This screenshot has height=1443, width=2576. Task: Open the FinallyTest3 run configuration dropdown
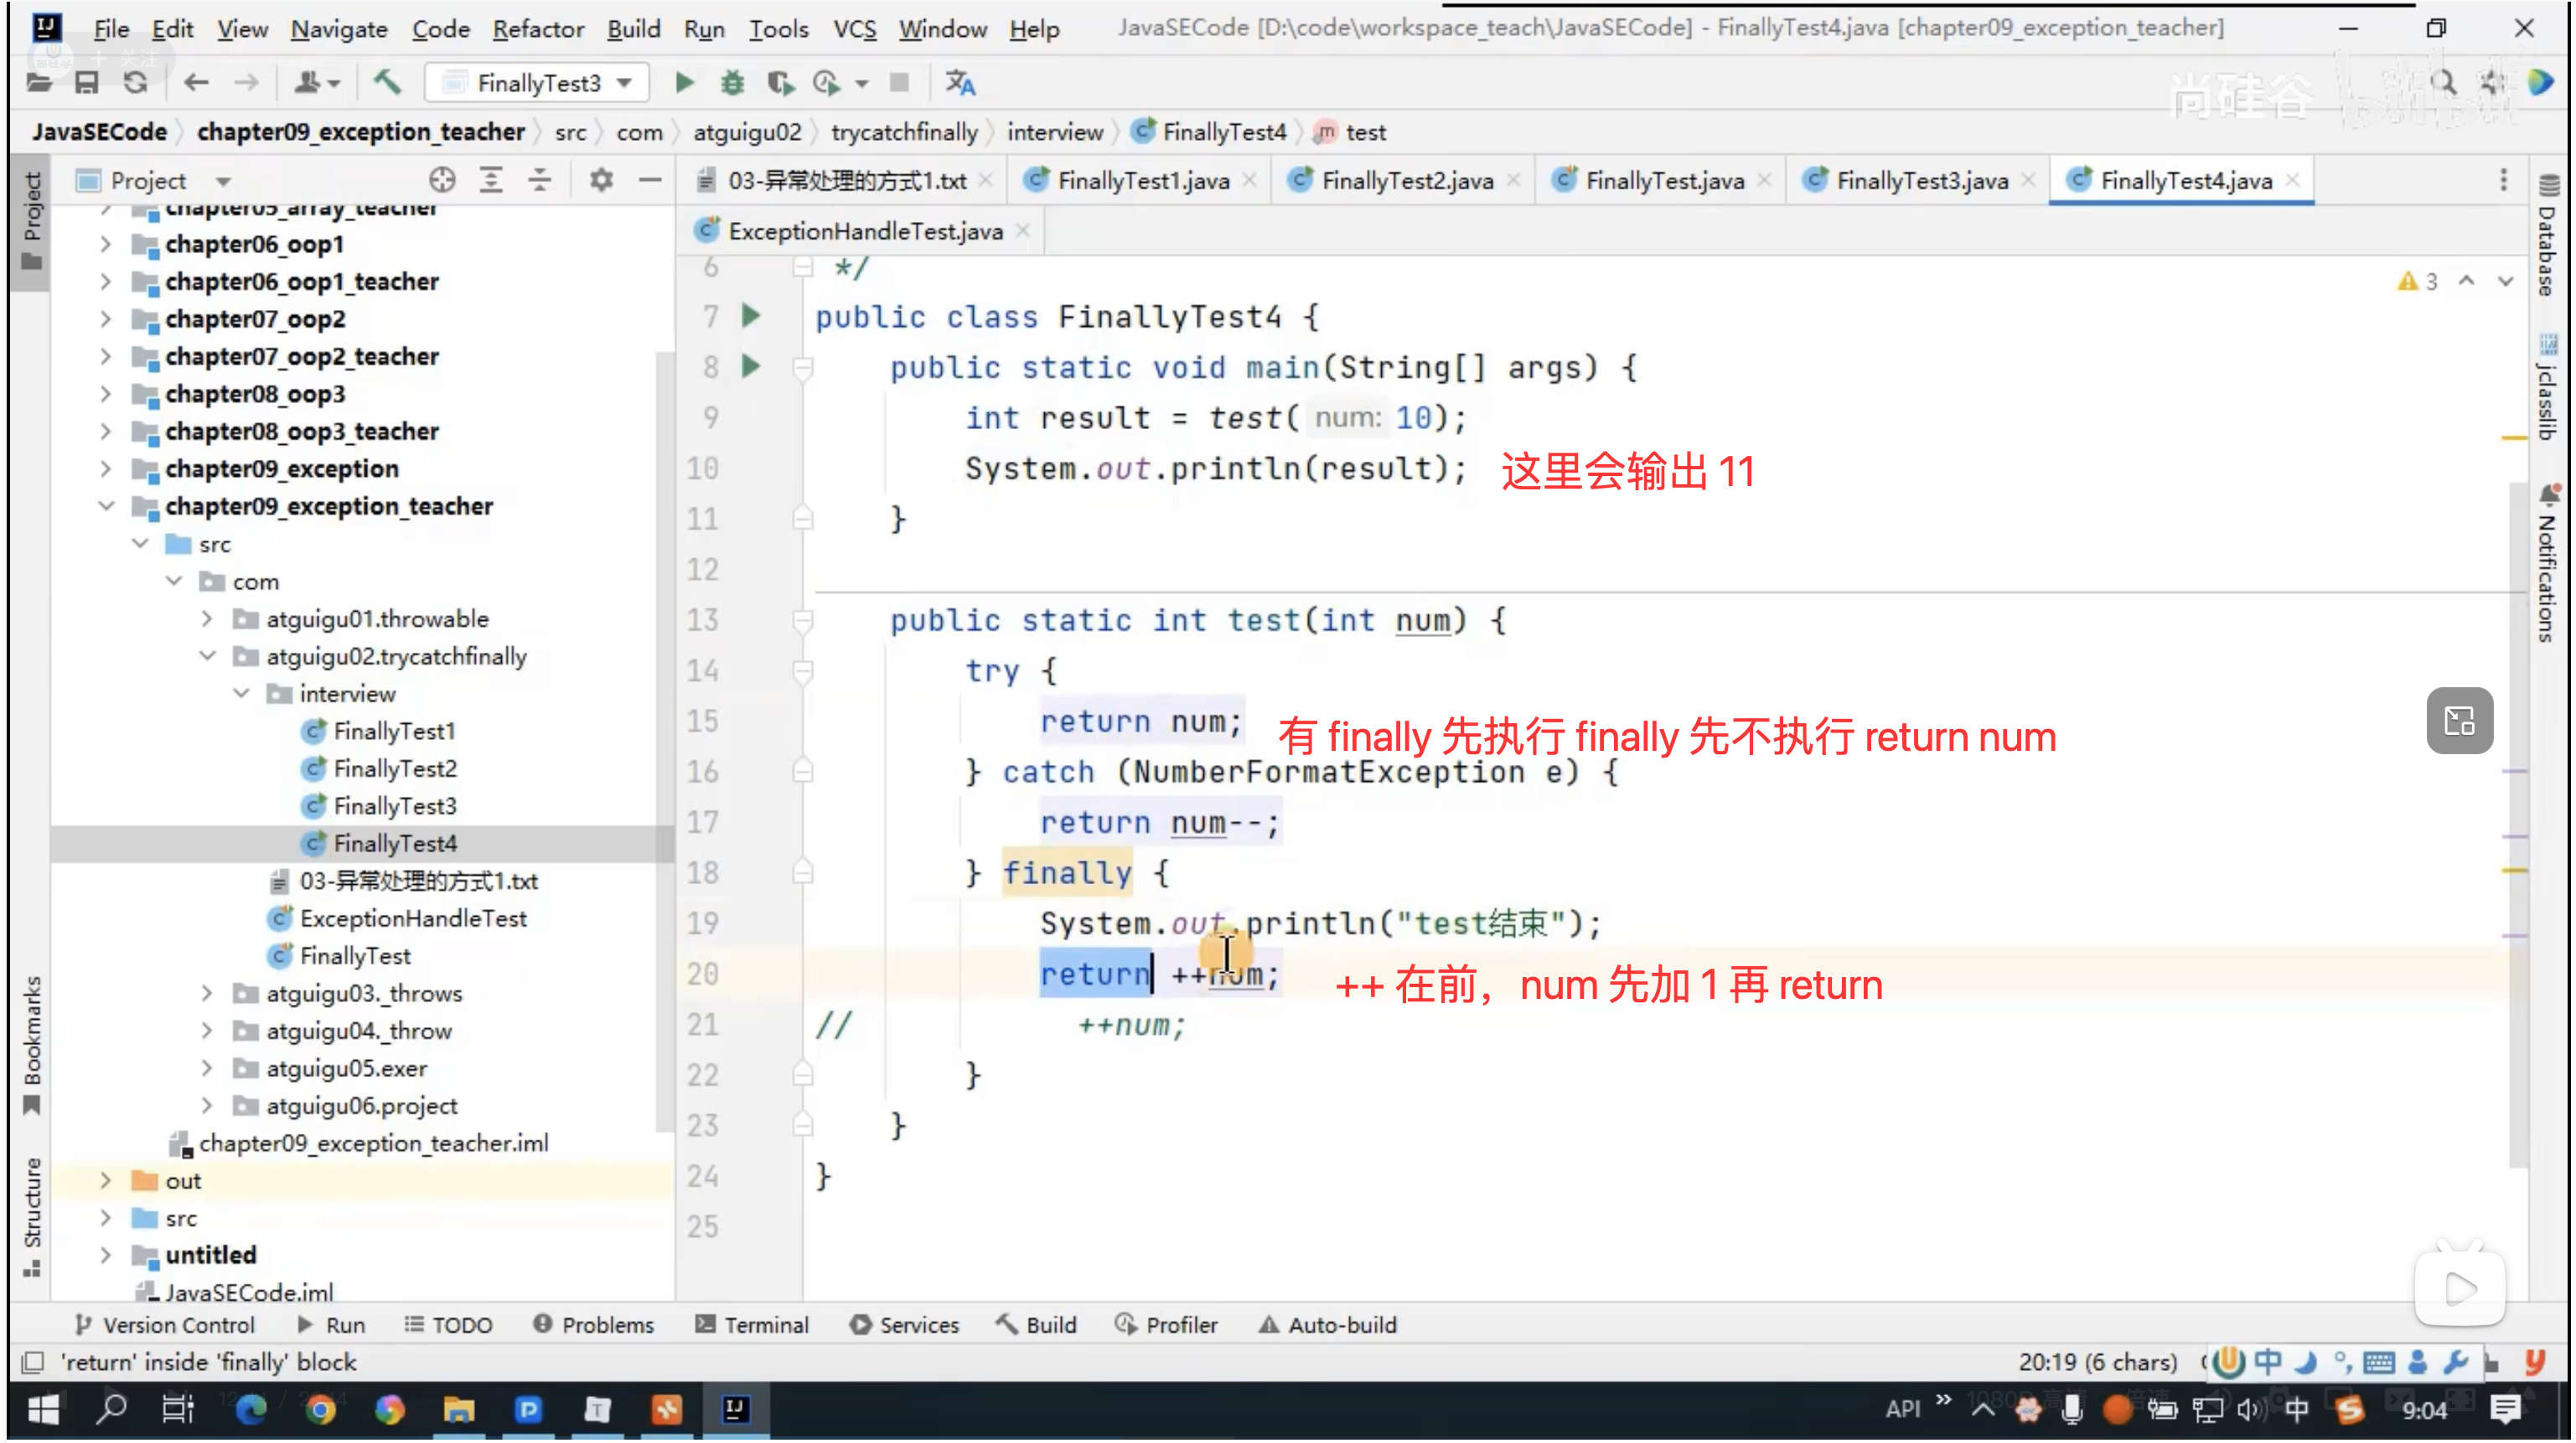click(x=538, y=83)
